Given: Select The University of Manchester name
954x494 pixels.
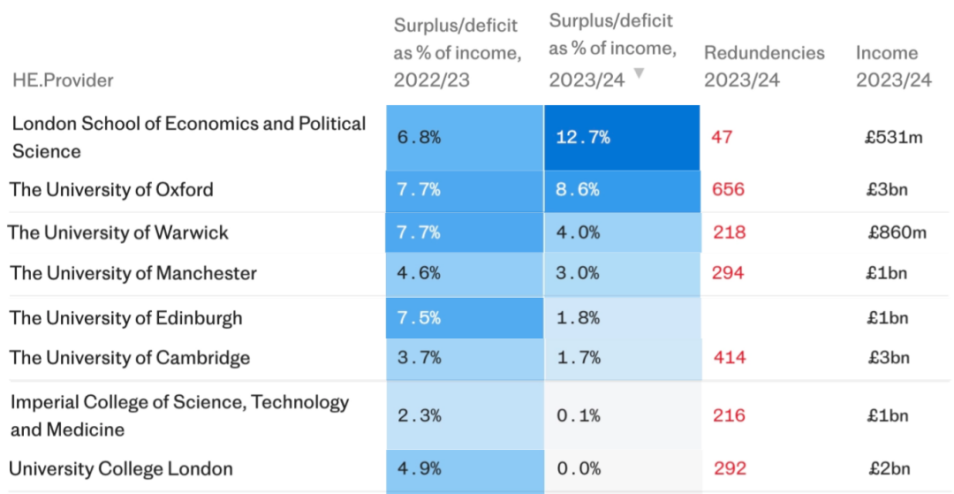Looking at the screenshot, I should click(133, 273).
